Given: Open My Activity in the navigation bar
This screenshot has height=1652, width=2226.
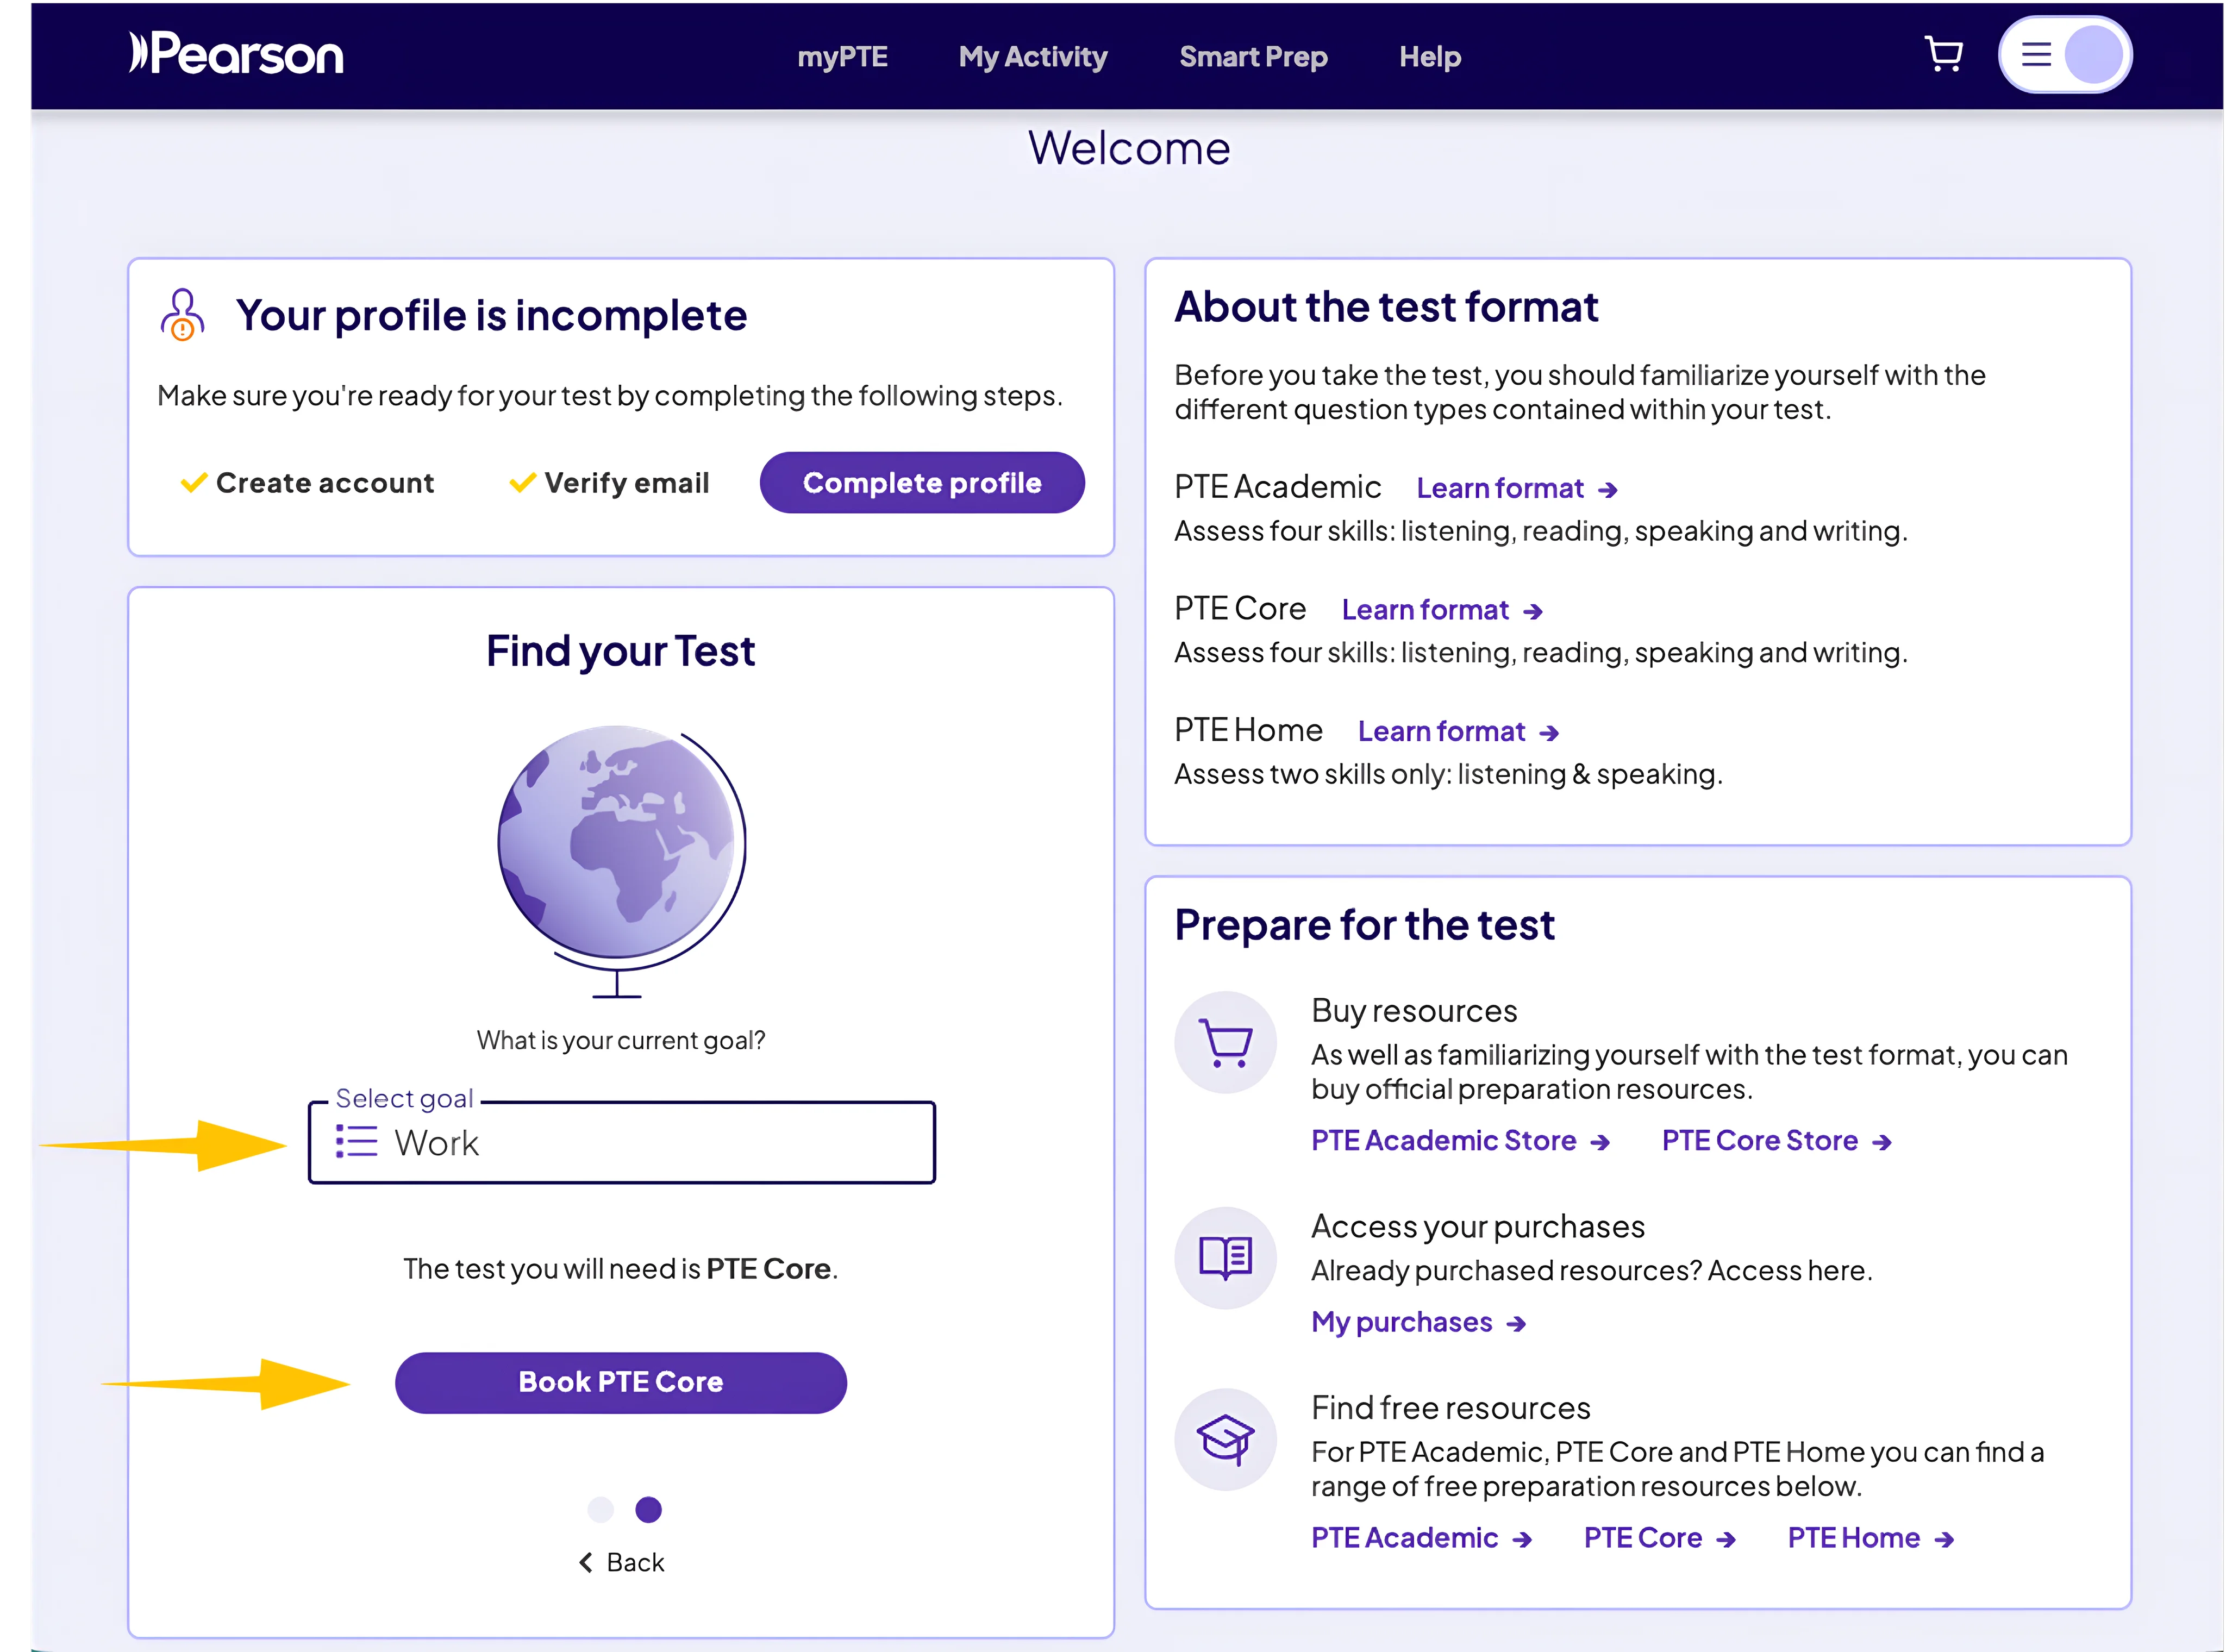Looking at the screenshot, I should 1033,57.
